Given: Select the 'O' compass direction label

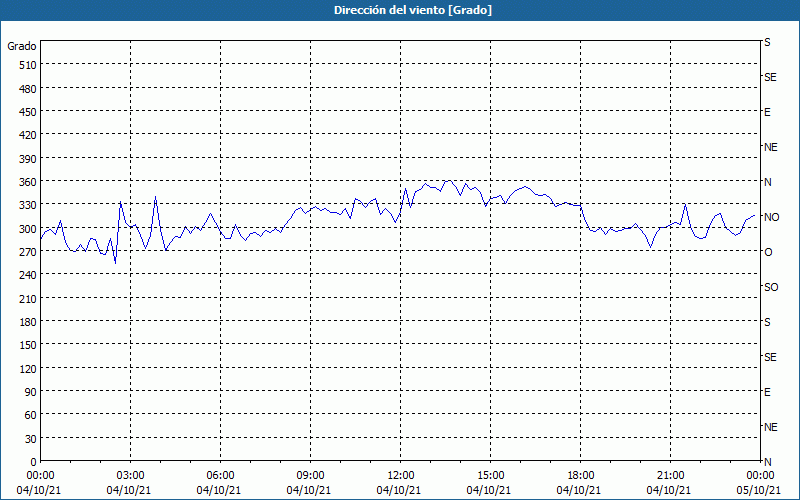Looking at the screenshot, I should point(768,252).
